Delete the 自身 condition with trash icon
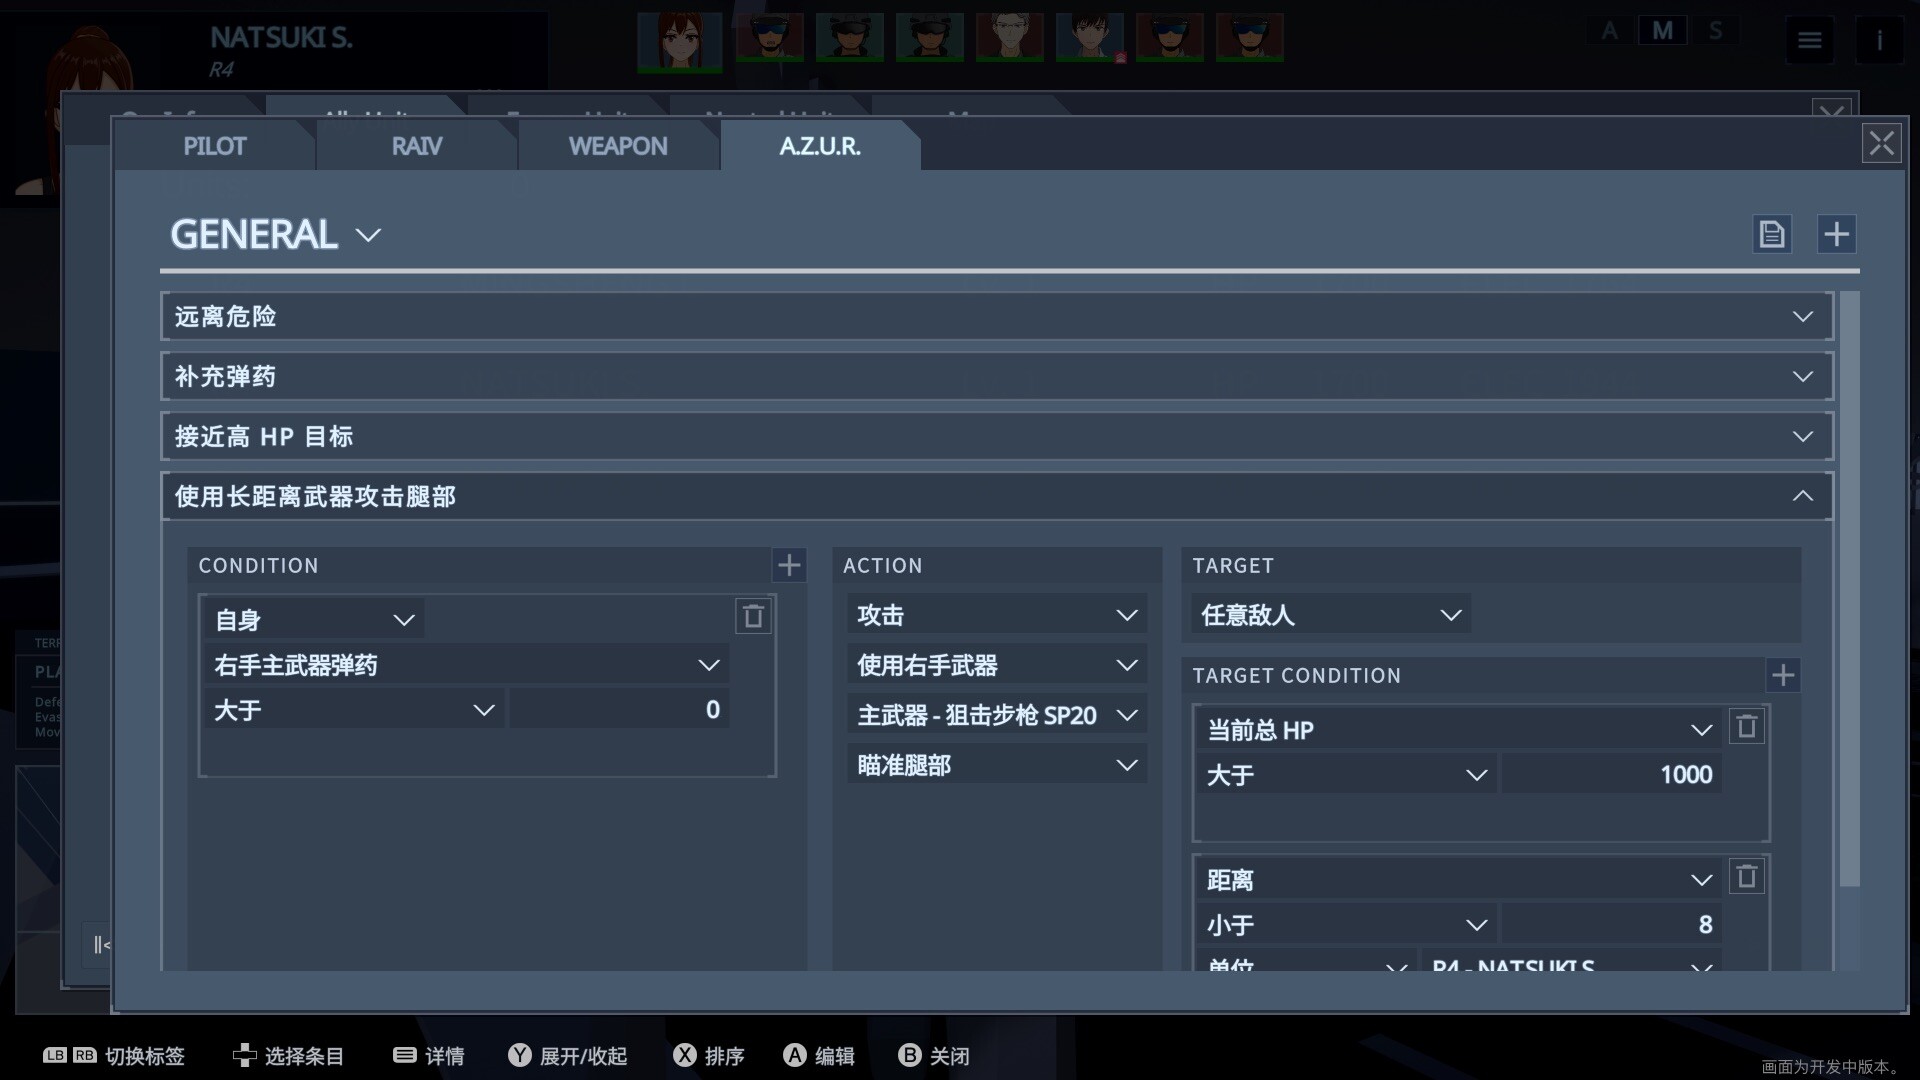Screen dimensions: 1920x1080 pyautogui.click(x=753, y=616)
